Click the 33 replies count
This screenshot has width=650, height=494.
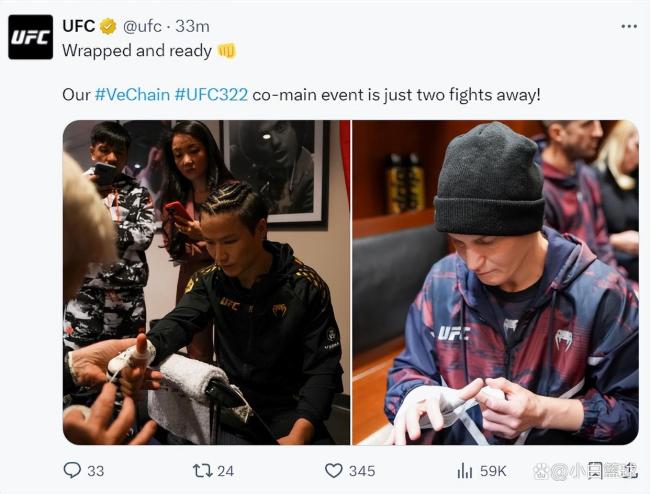96,471
